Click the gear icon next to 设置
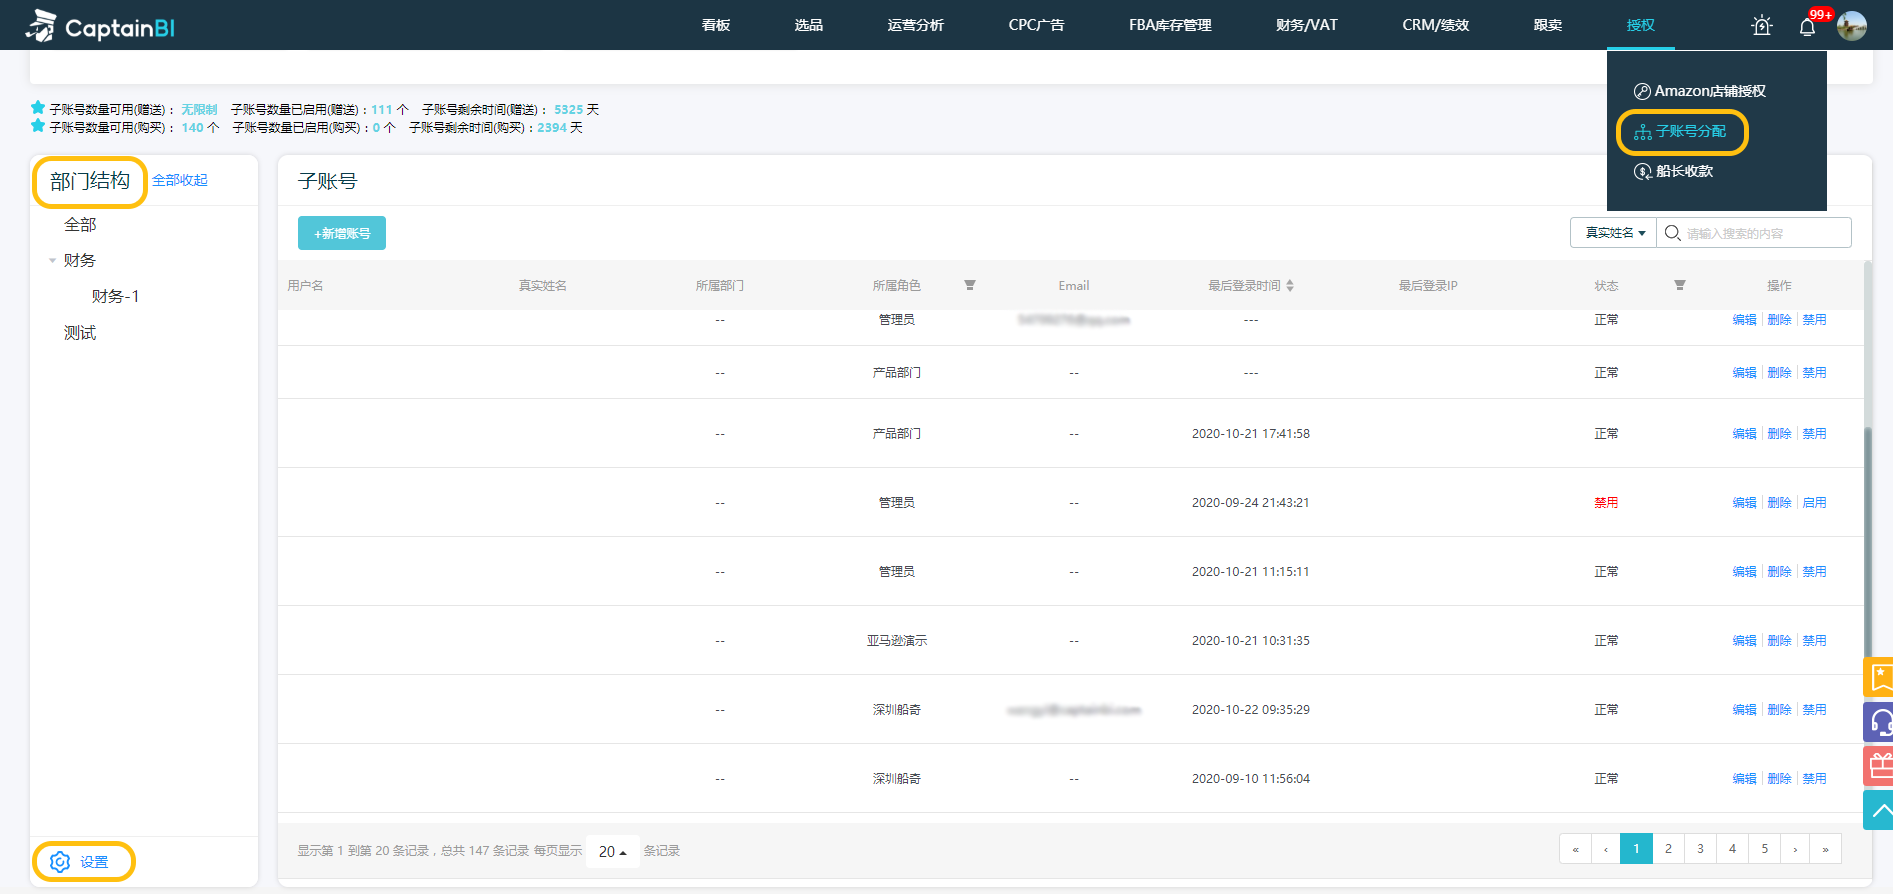The width and height of the screenshot is (1893, 894). point(60,862)
